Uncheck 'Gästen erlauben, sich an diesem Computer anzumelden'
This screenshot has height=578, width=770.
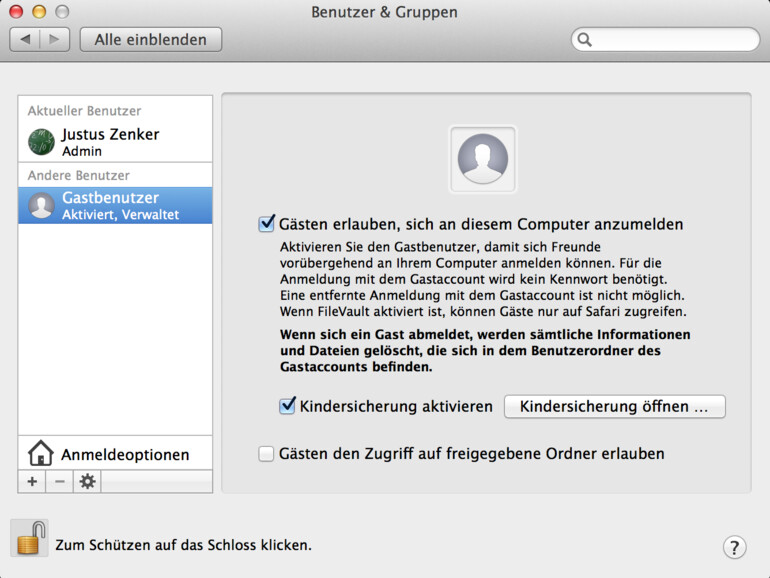266,224
